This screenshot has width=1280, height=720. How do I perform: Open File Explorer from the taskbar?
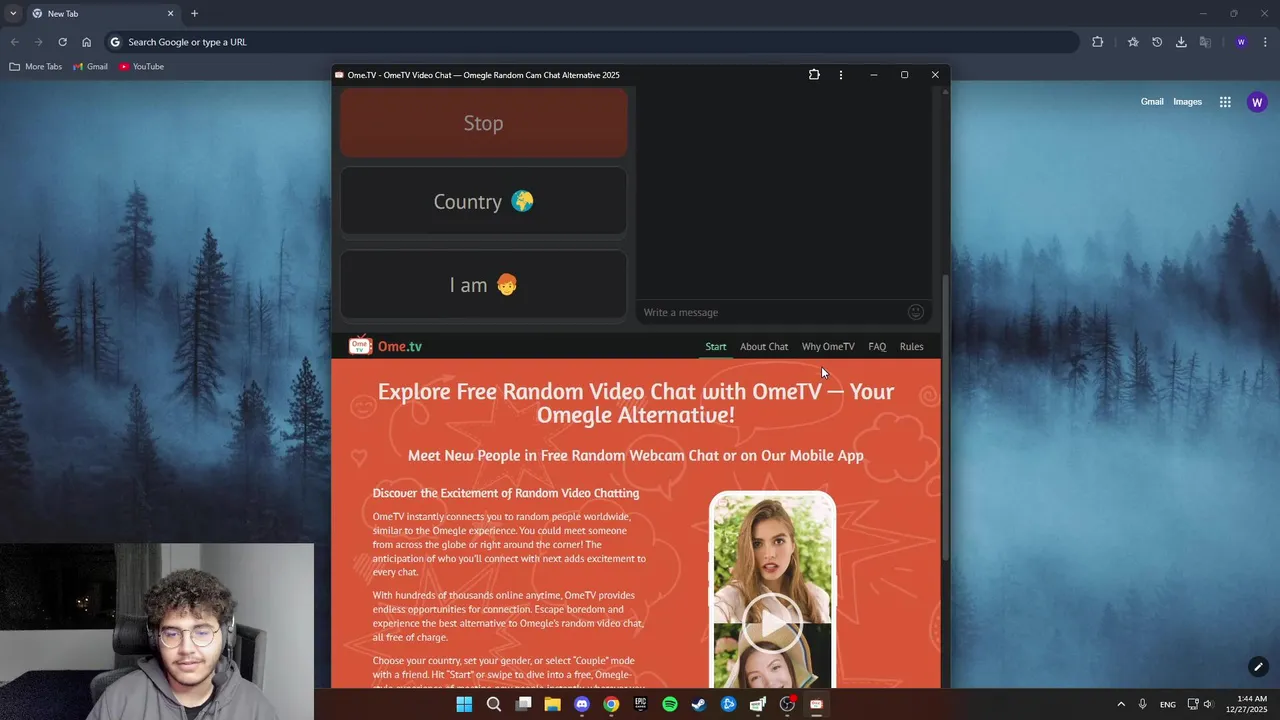tap(552, 704)
